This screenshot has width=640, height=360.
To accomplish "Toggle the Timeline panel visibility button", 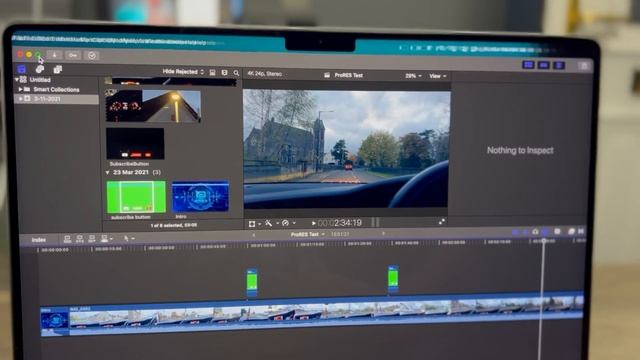I will point(544,65).
